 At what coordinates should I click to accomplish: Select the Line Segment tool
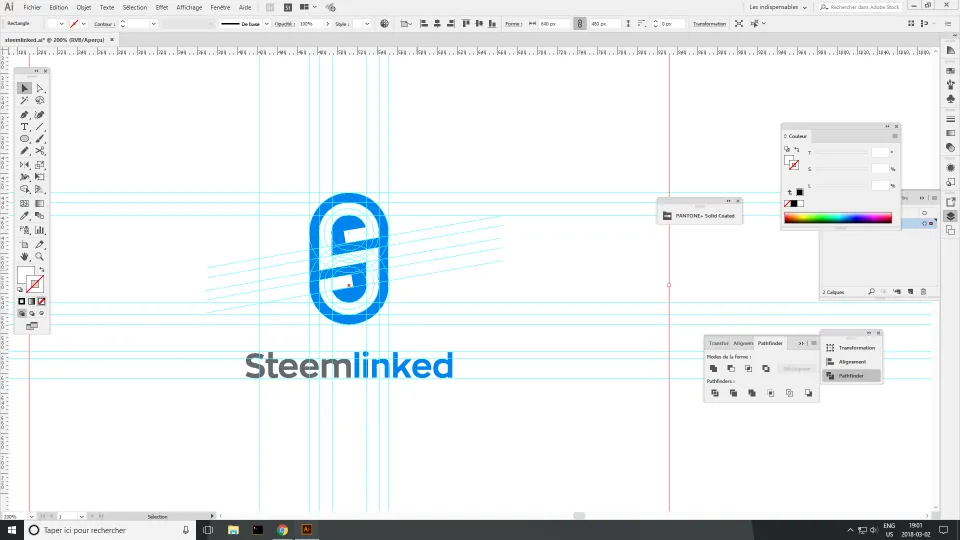click(40, 127)
